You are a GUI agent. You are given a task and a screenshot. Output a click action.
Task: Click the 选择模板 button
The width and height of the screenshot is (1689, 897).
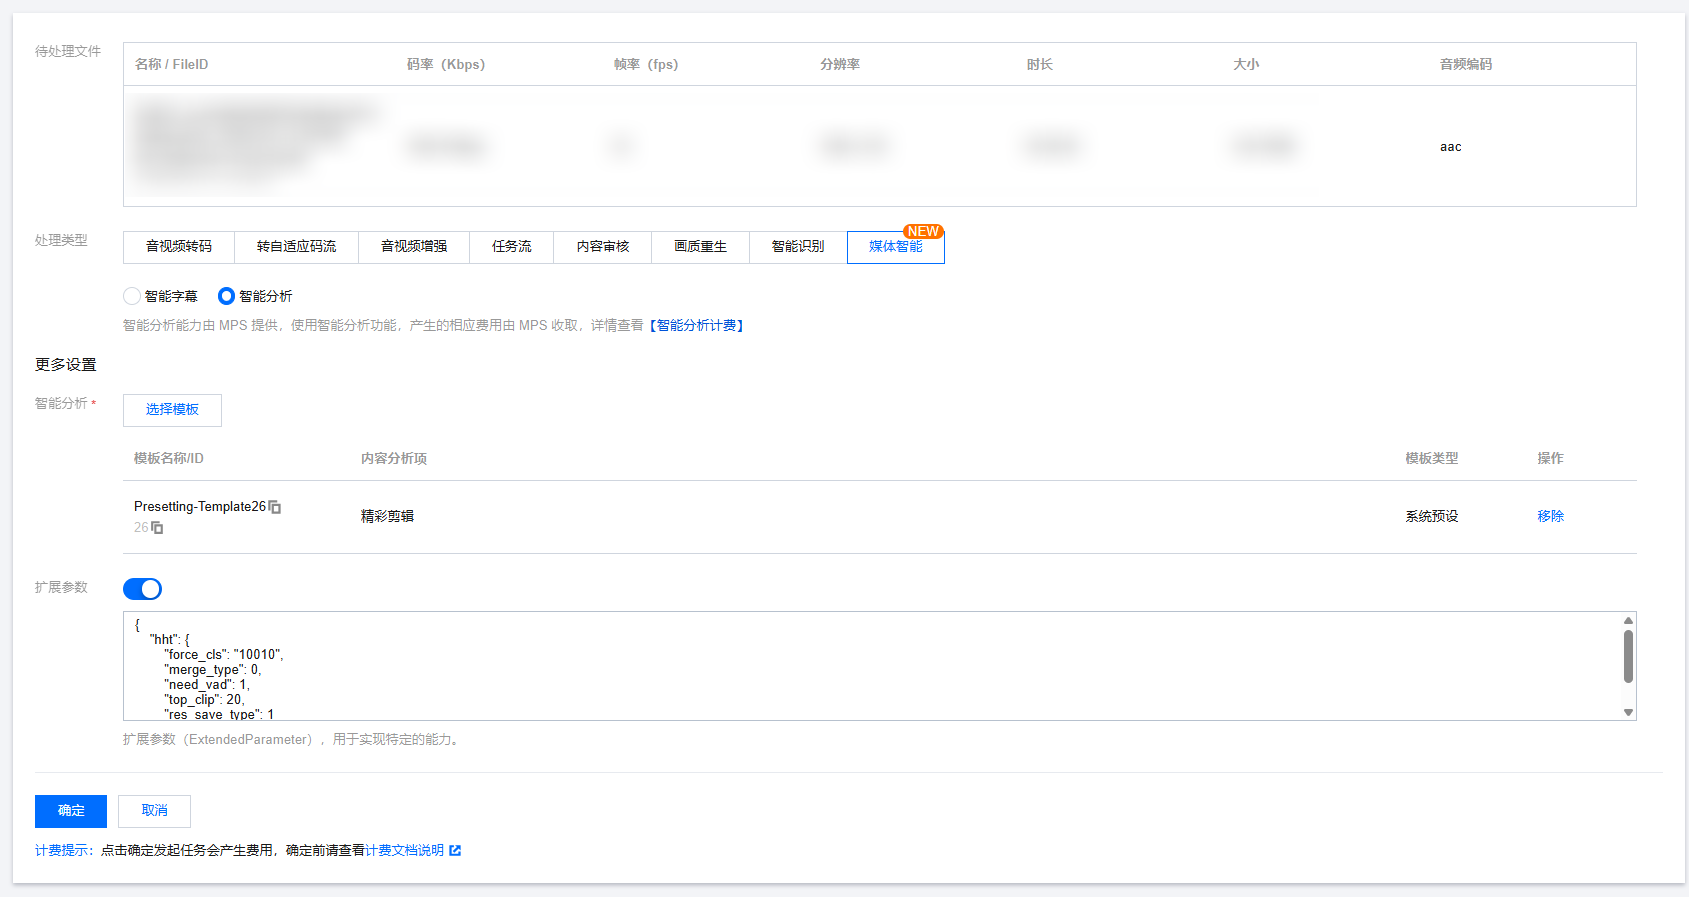[x=172, y=410]
